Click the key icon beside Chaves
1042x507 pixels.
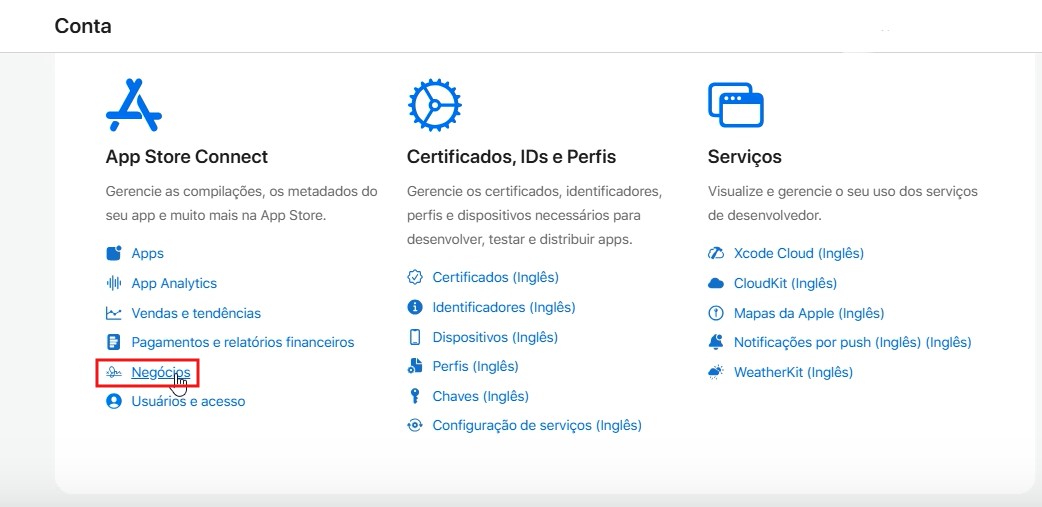[x=415, y=396]
